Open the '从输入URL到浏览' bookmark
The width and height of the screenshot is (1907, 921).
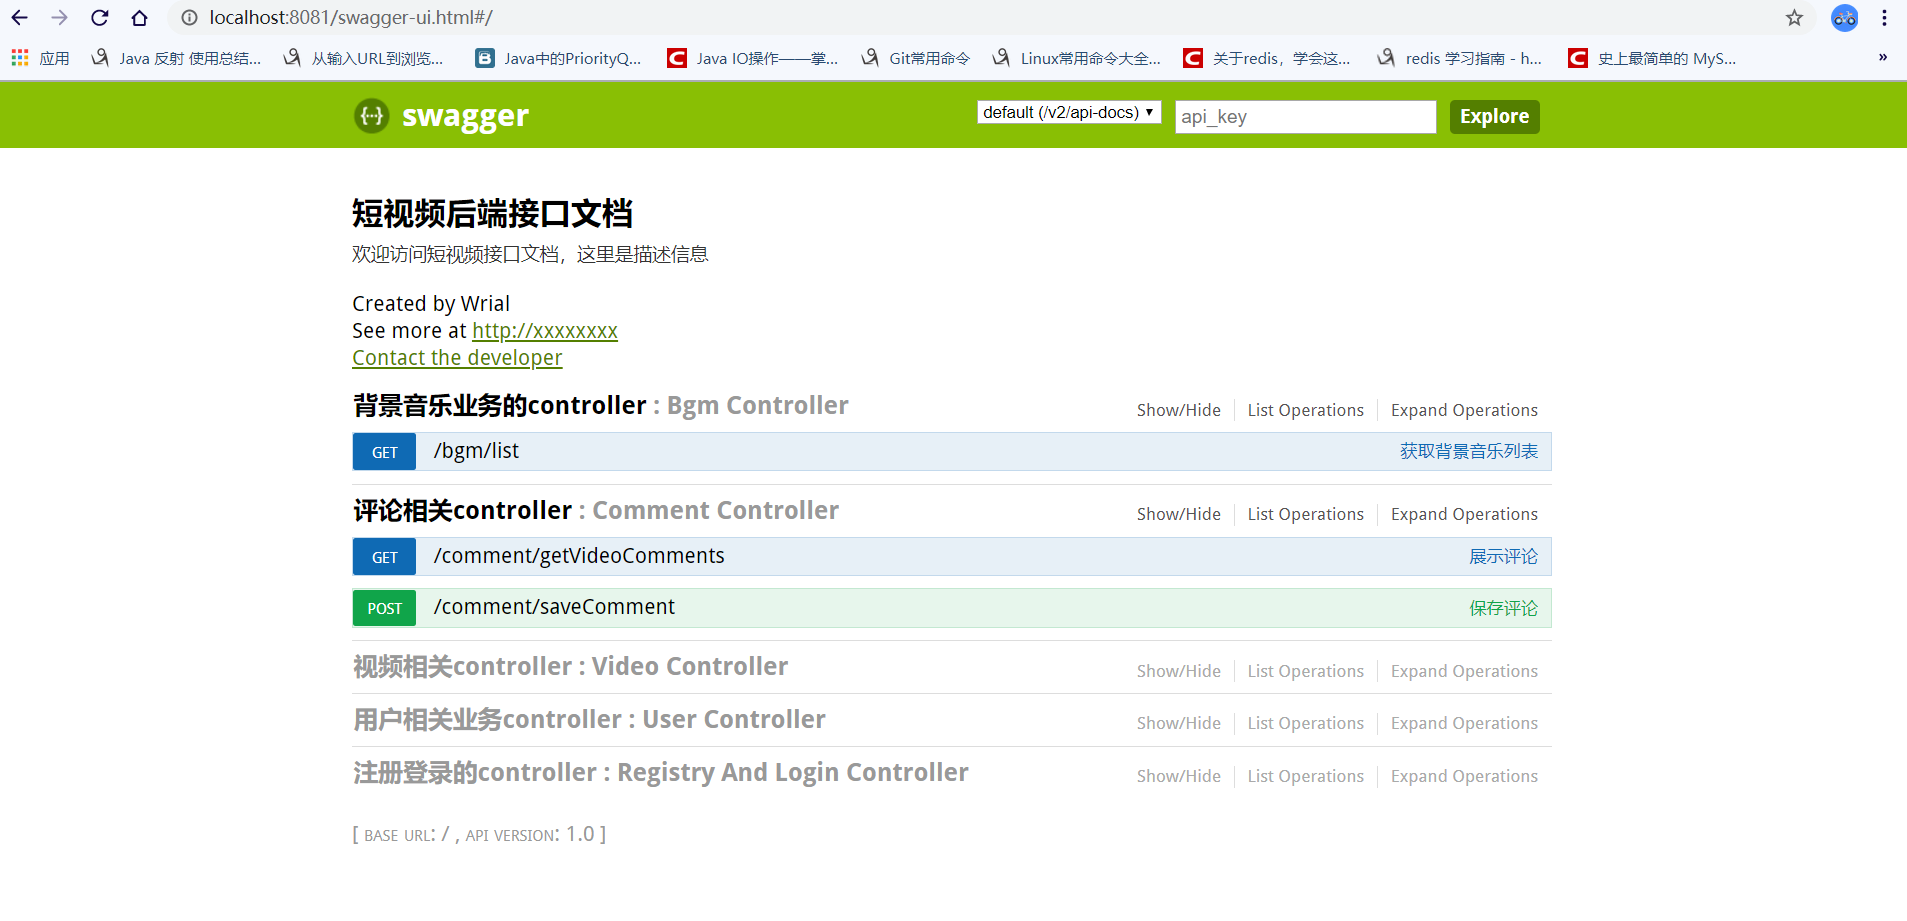[363, 58]
